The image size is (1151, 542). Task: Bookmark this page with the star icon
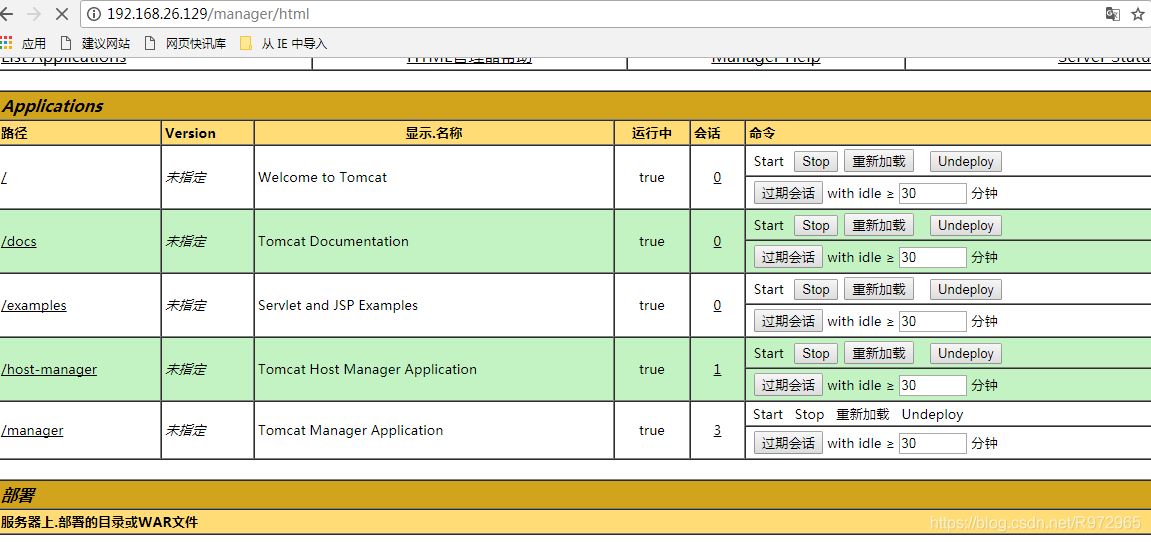pyautogui.click(x=1139, y=14)
